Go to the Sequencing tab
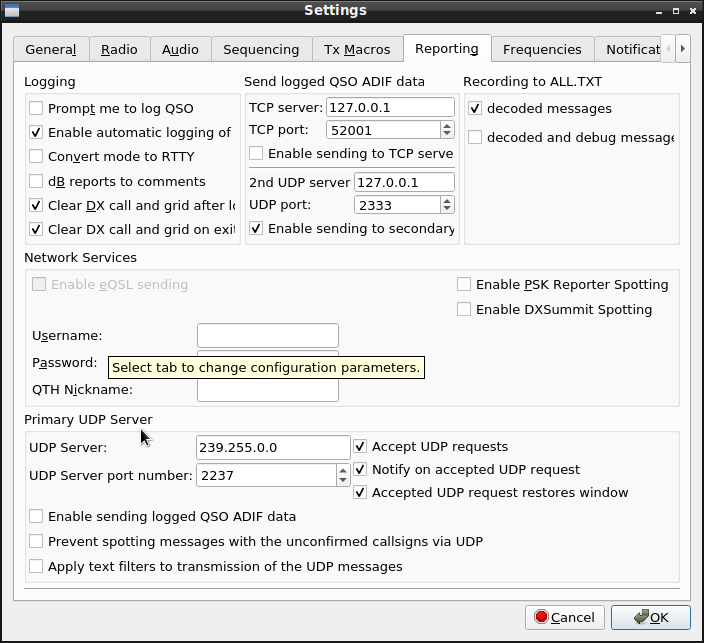The width and height of the screenshot is (704, 643). 261,49
